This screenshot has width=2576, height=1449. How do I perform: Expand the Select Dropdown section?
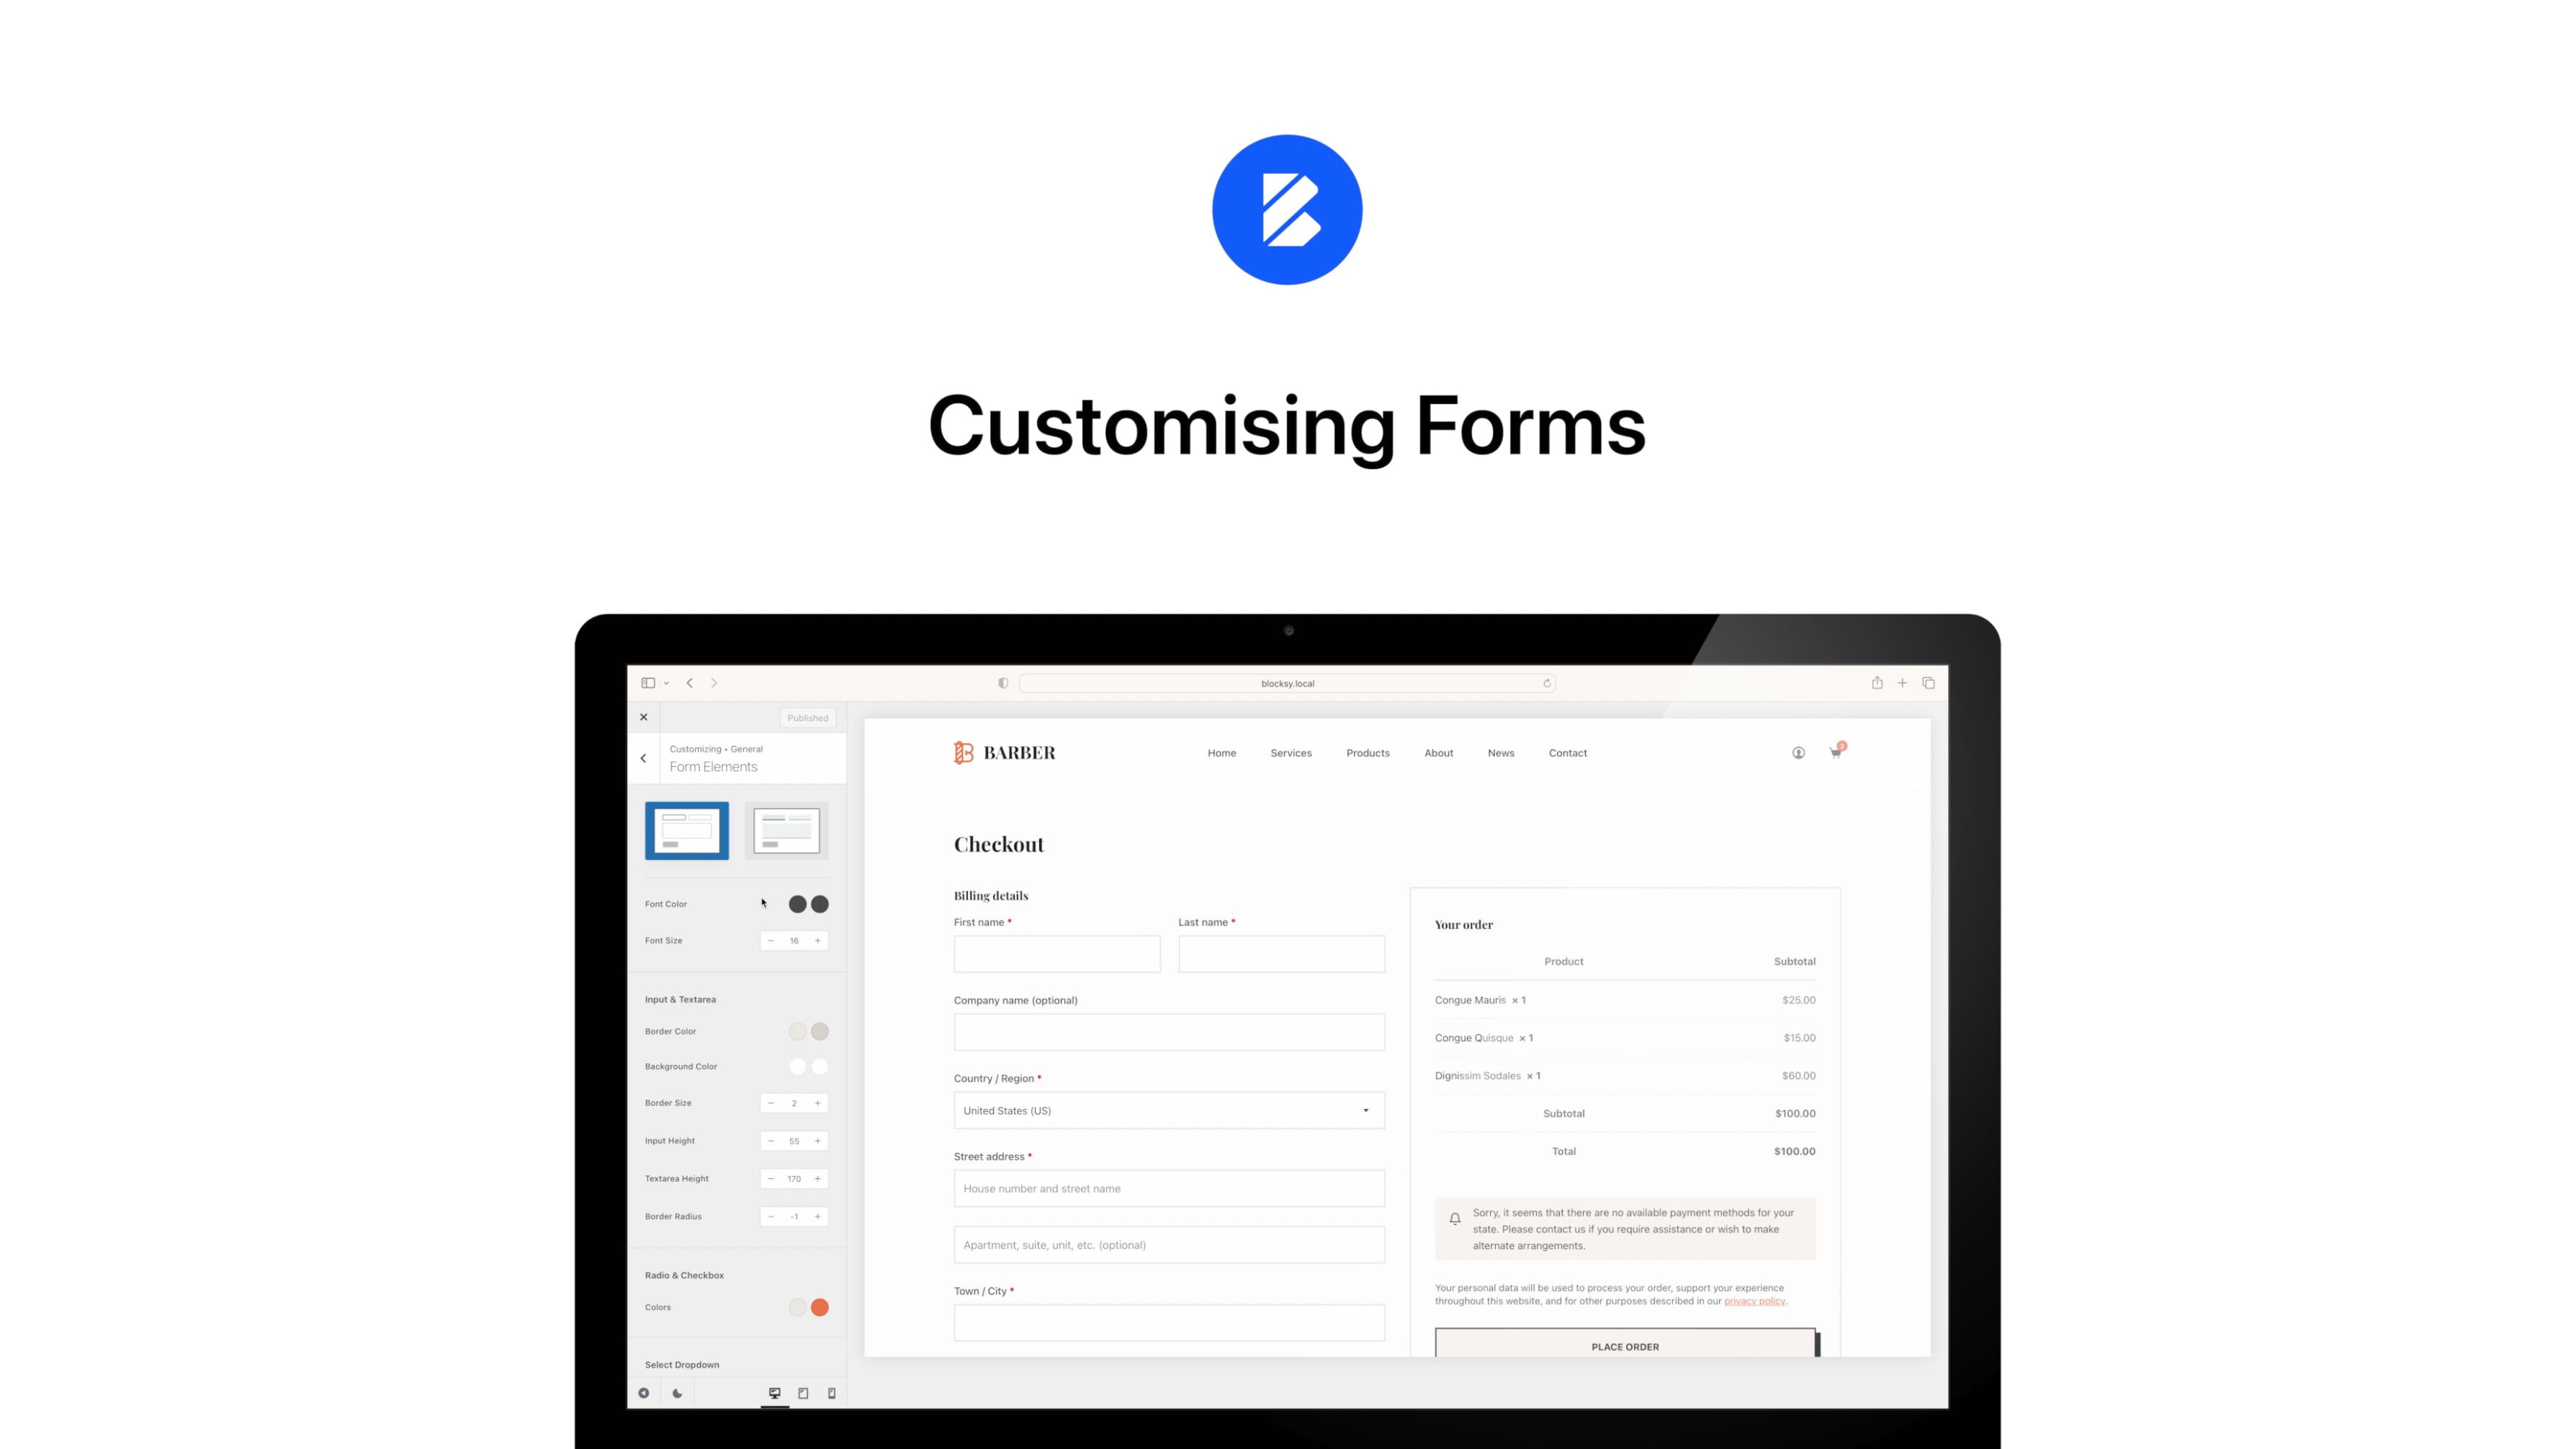coord(681,1364)
